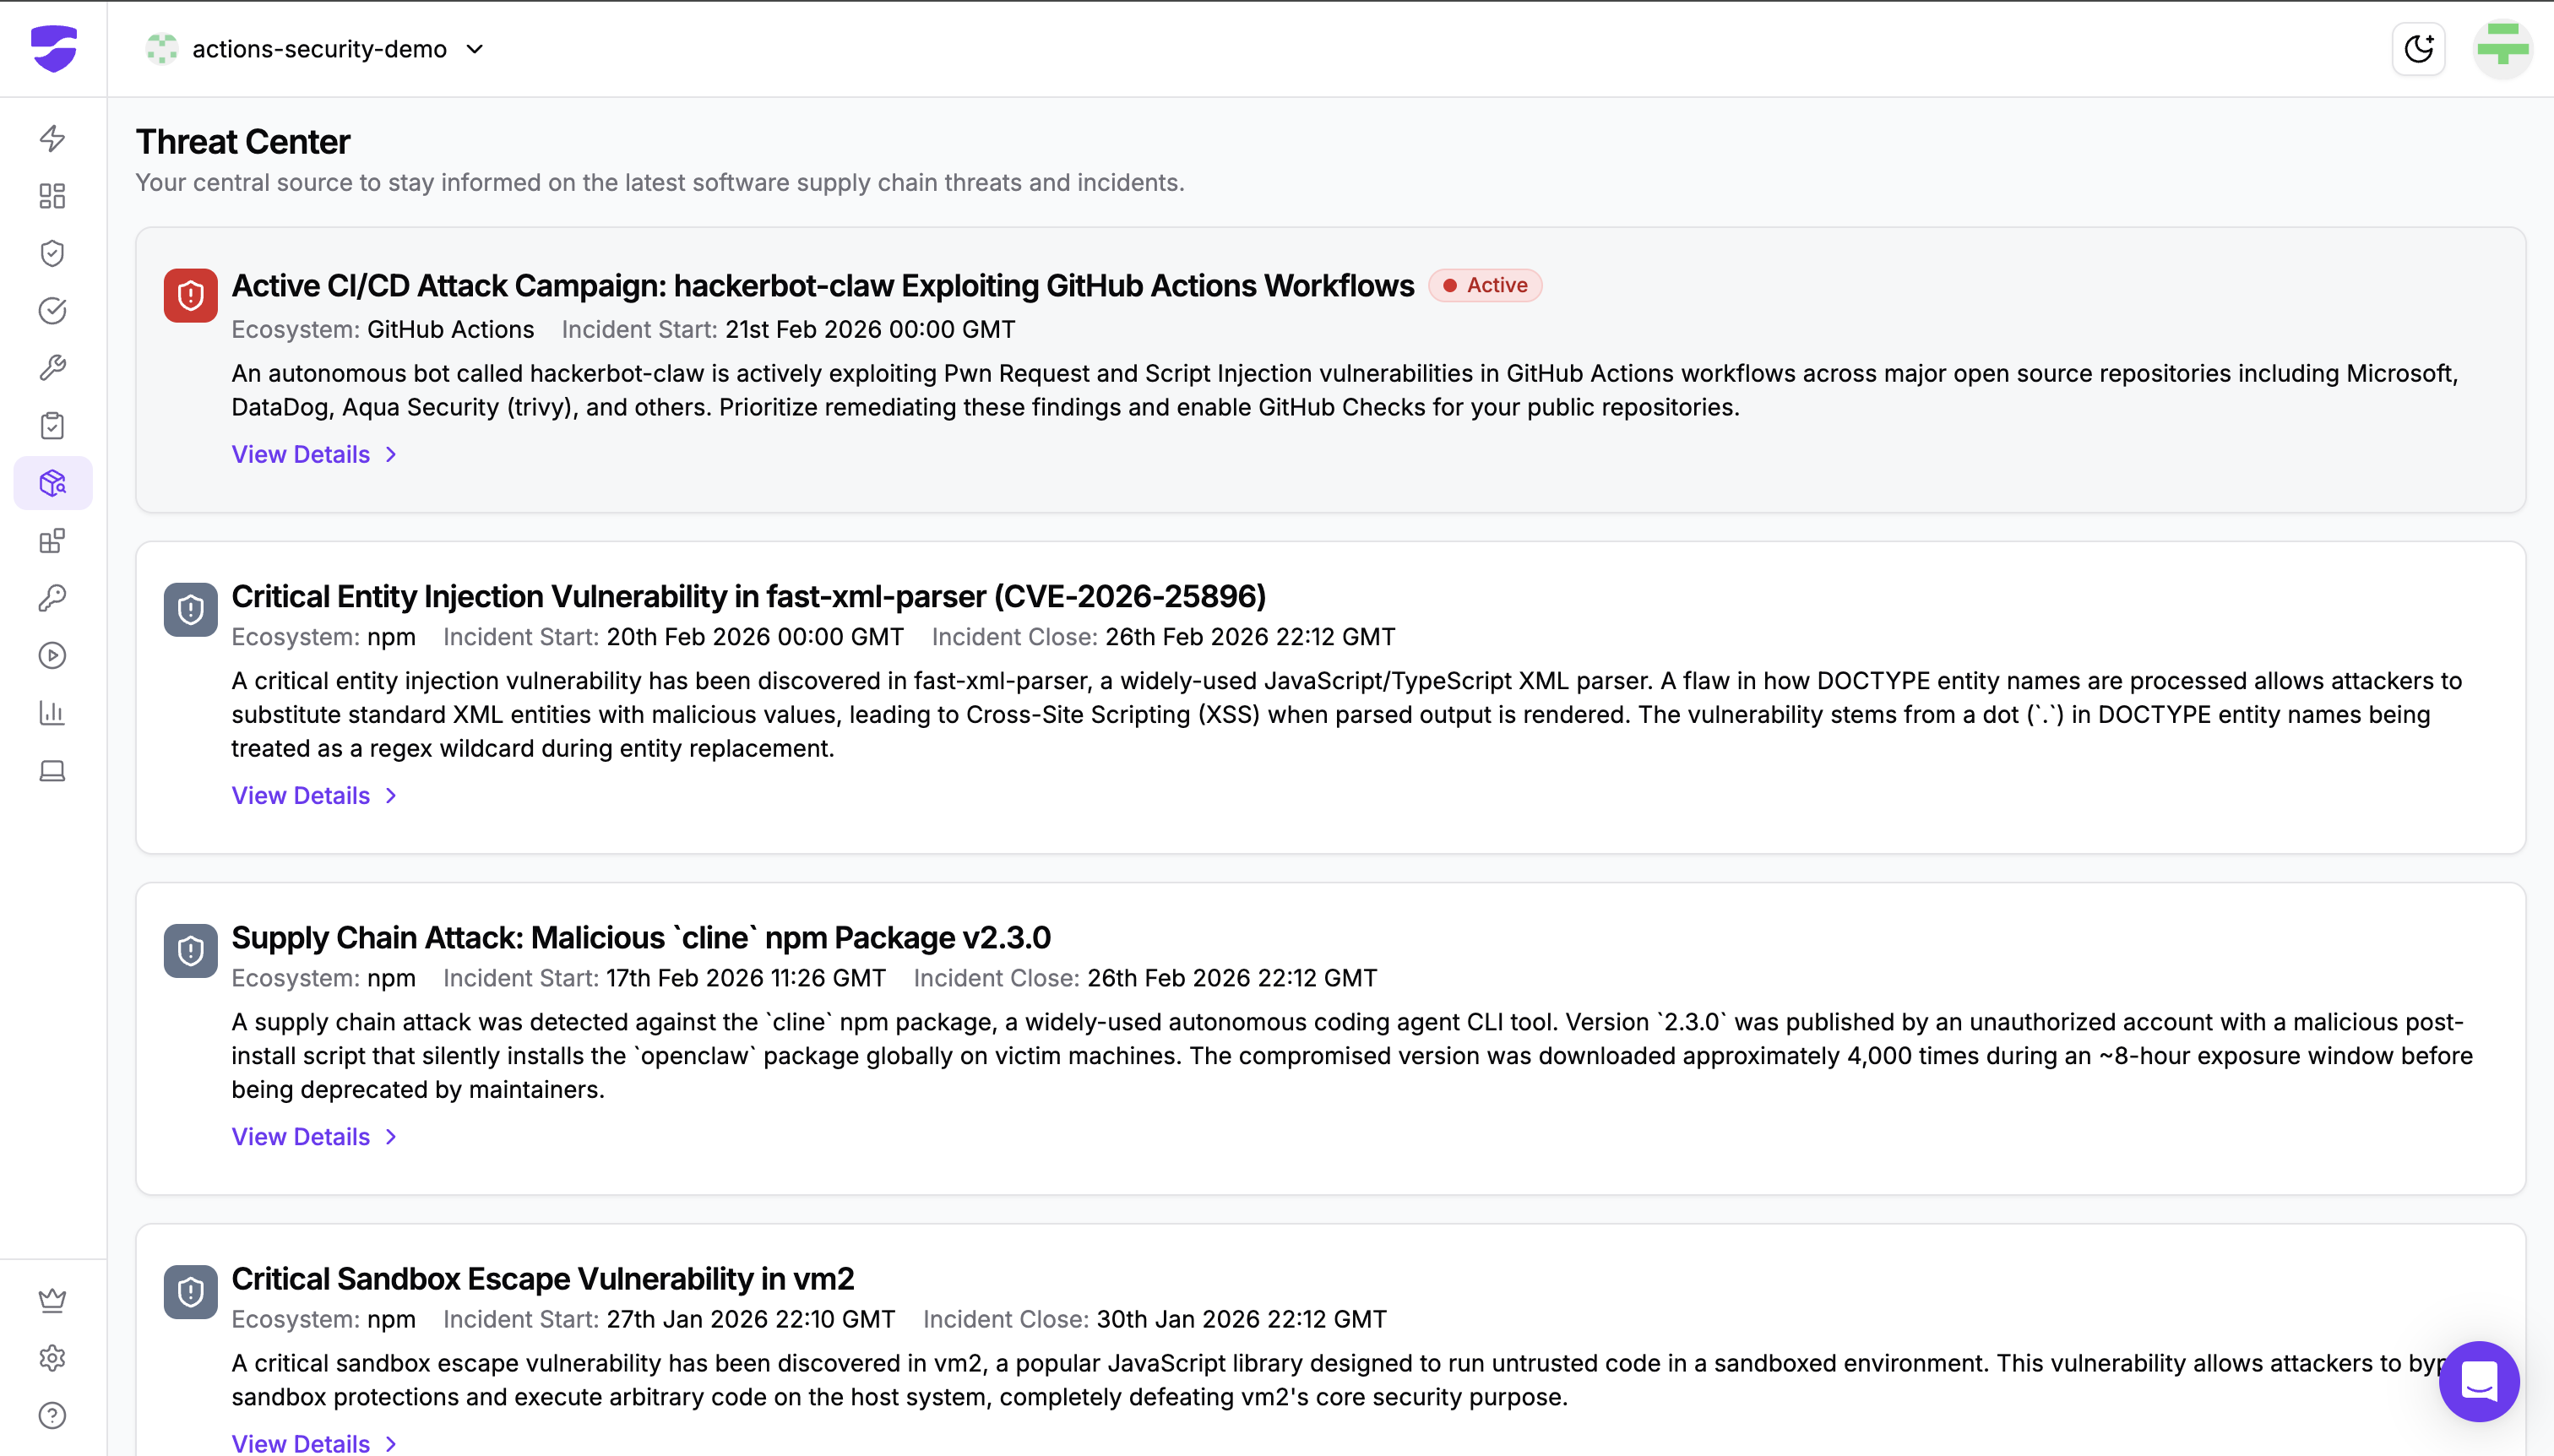Click the vm2 Sandbox Escape title

click(542, 1279)
